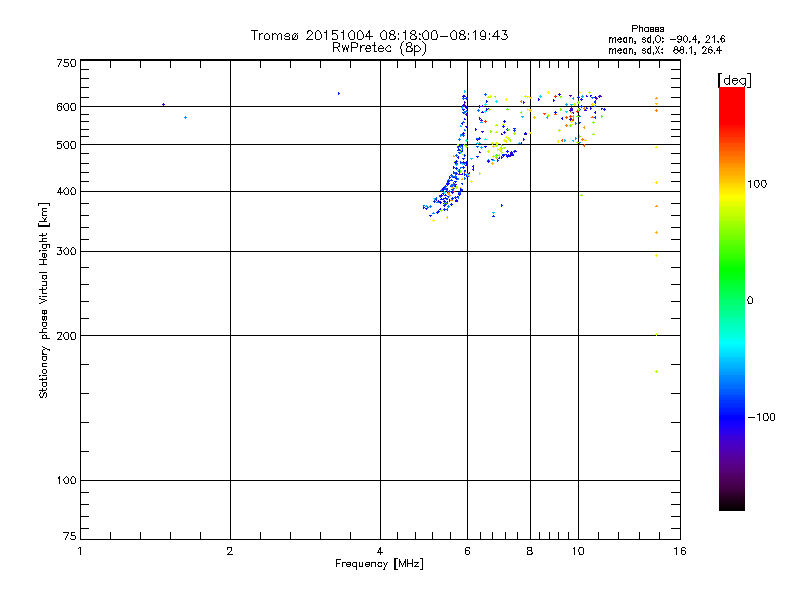
Task: Click the y-axis '300' tick label
Action: tap(67, 252)
